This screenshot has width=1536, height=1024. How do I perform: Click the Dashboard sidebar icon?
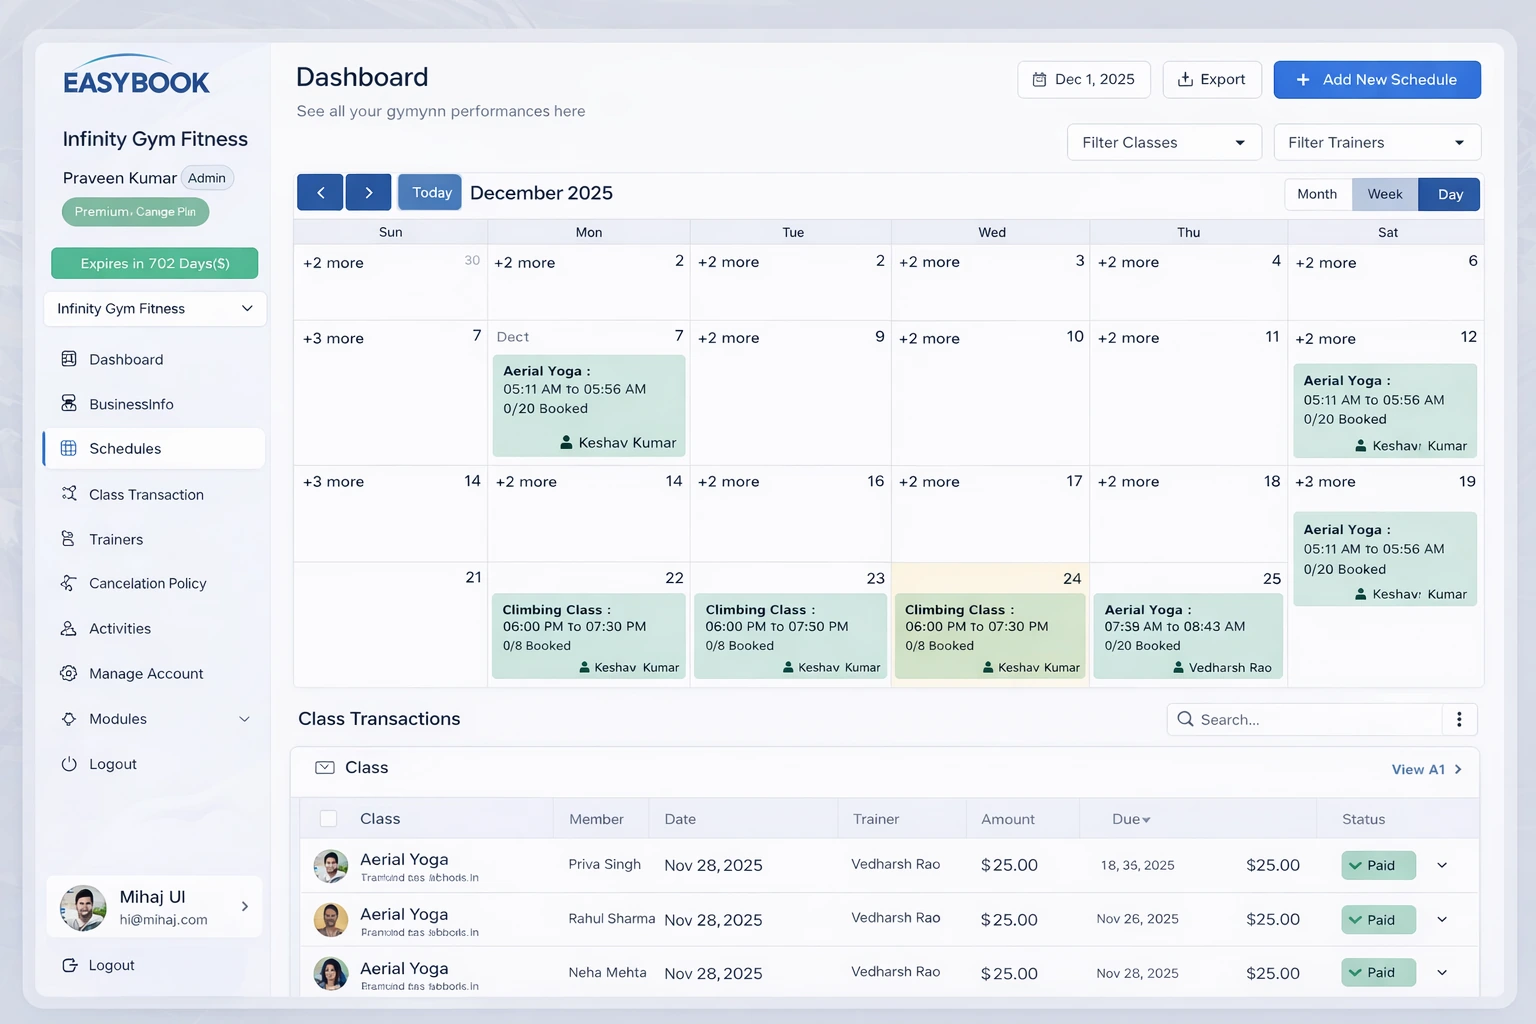tap(69, 359)
